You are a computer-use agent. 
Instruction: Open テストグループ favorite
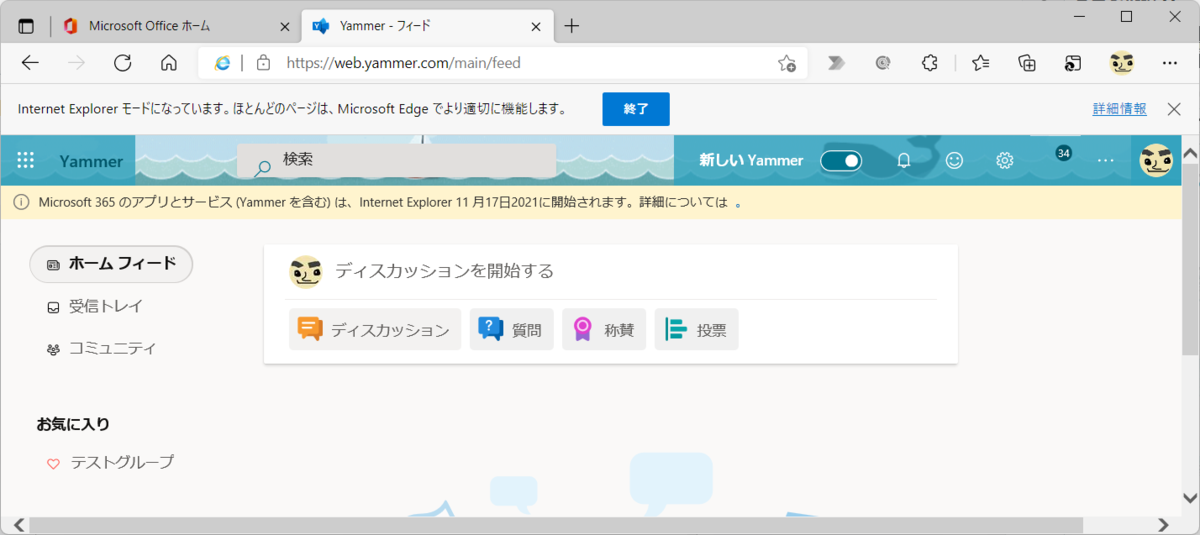pos(111,462)
